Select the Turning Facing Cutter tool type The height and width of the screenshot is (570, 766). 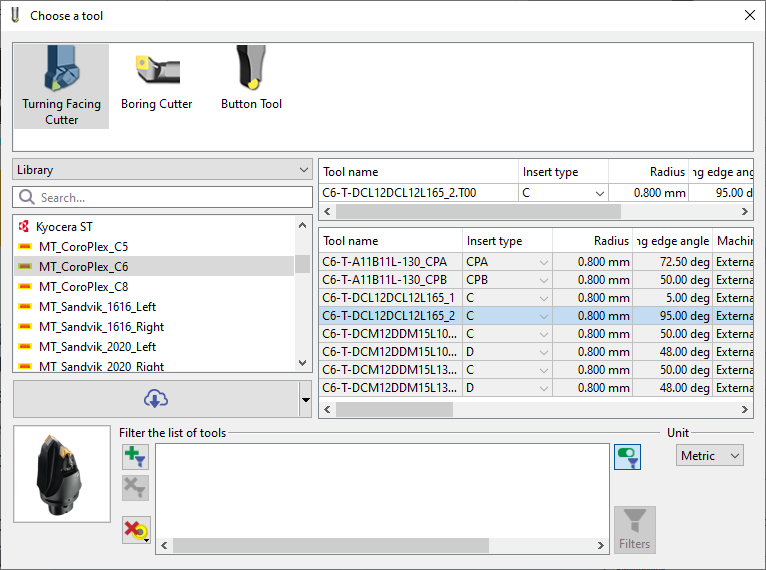pos(61,86)
